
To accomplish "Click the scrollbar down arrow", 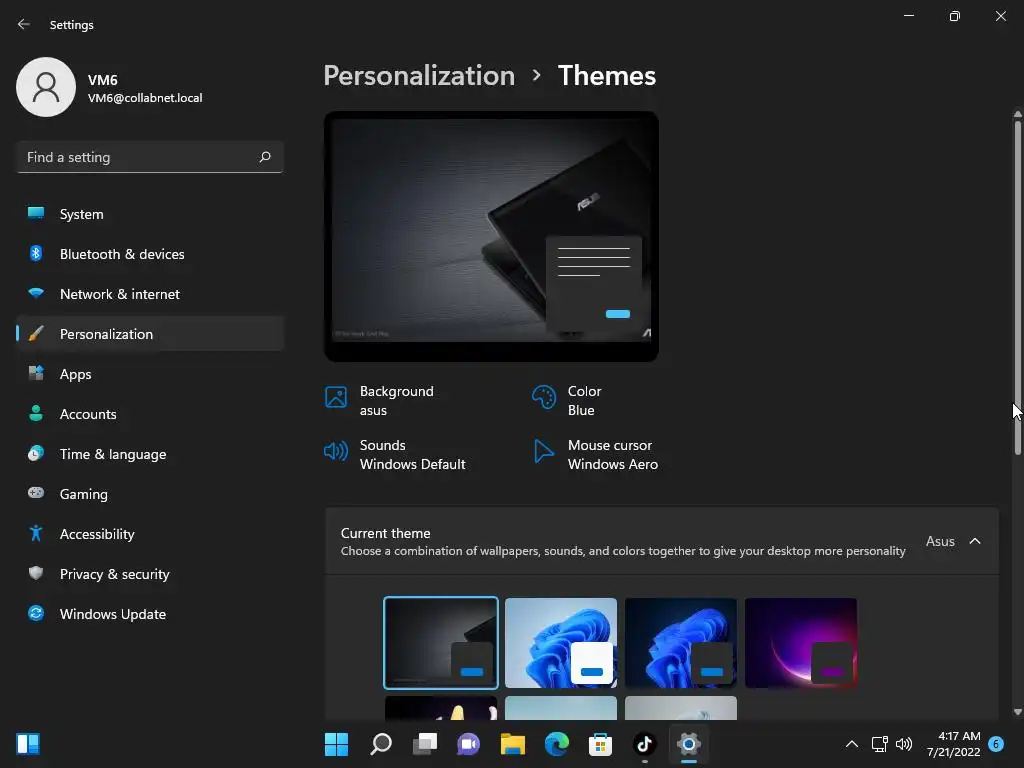I will (x=1017, y=712).
